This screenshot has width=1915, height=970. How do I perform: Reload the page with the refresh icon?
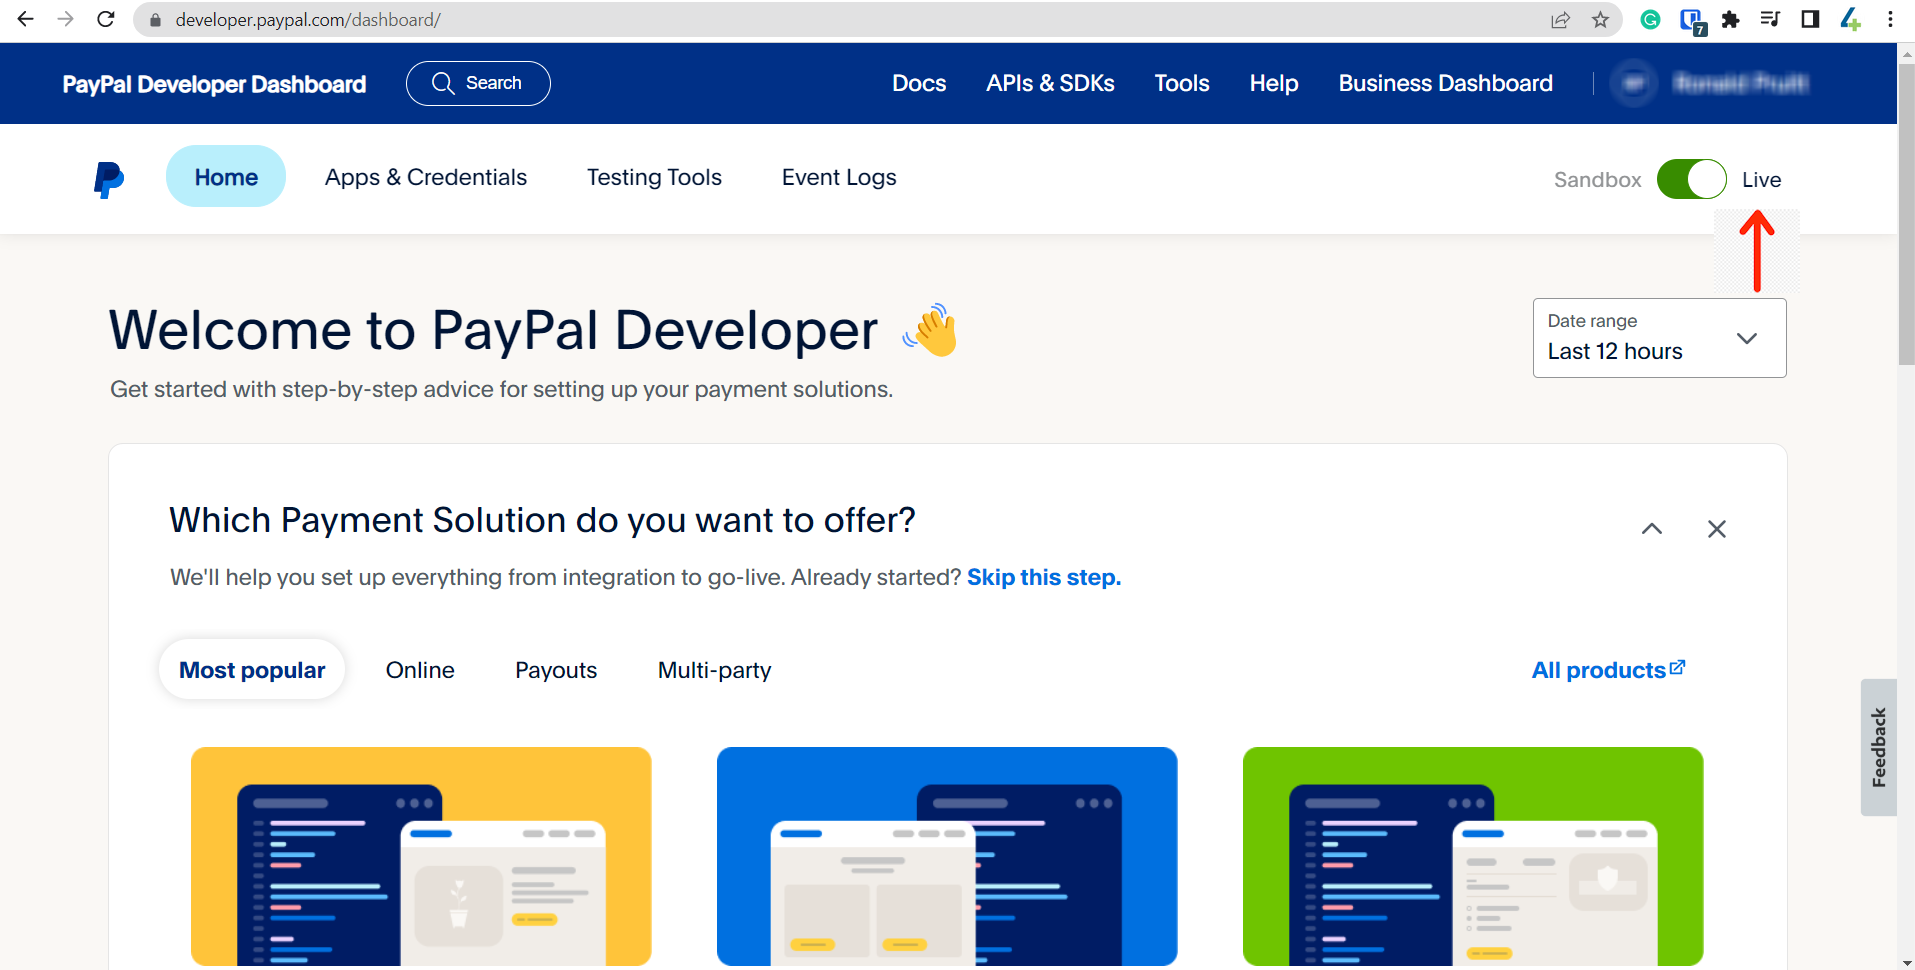(x=106, y=19)
